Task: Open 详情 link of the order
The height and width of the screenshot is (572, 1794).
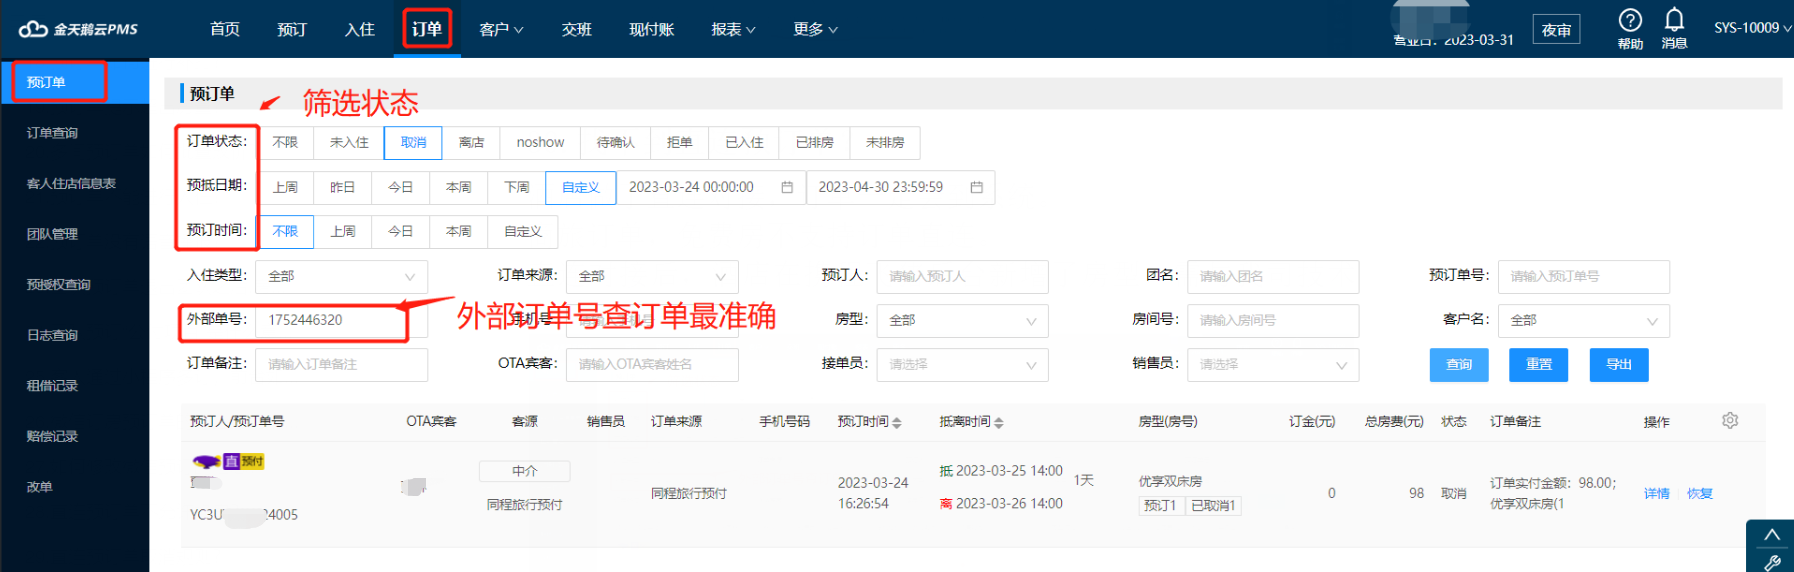Action: 1657,493
